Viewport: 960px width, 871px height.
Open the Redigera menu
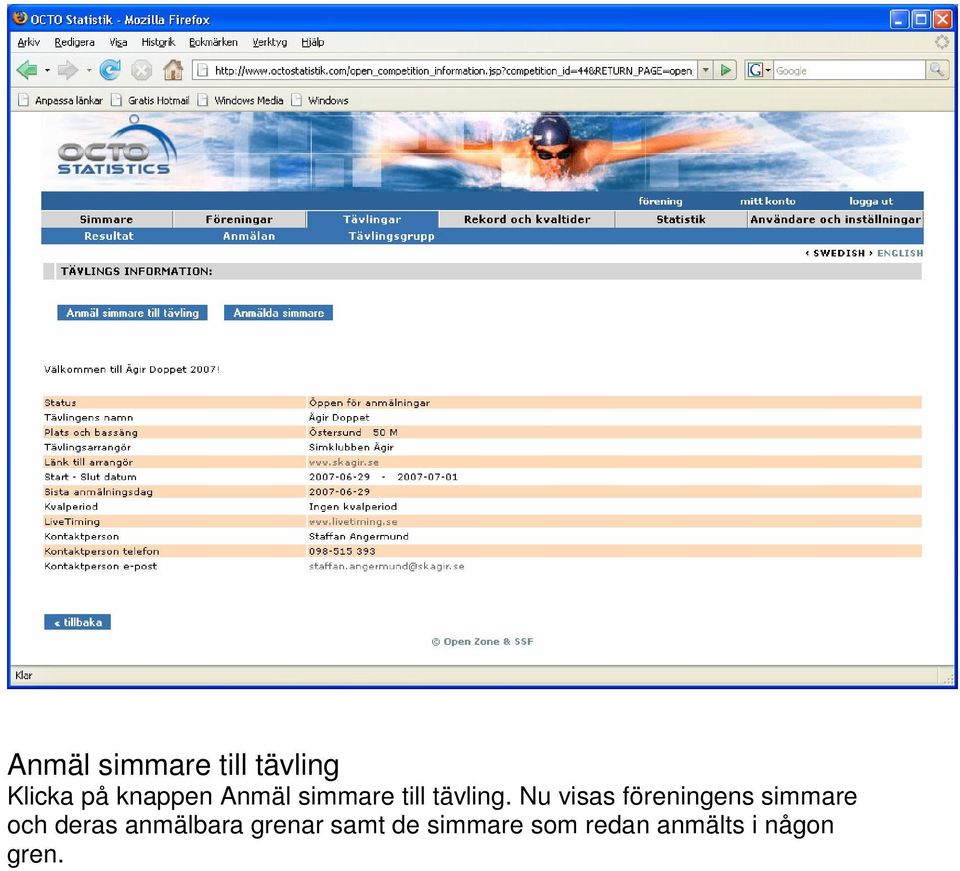(x=74, y=42)
